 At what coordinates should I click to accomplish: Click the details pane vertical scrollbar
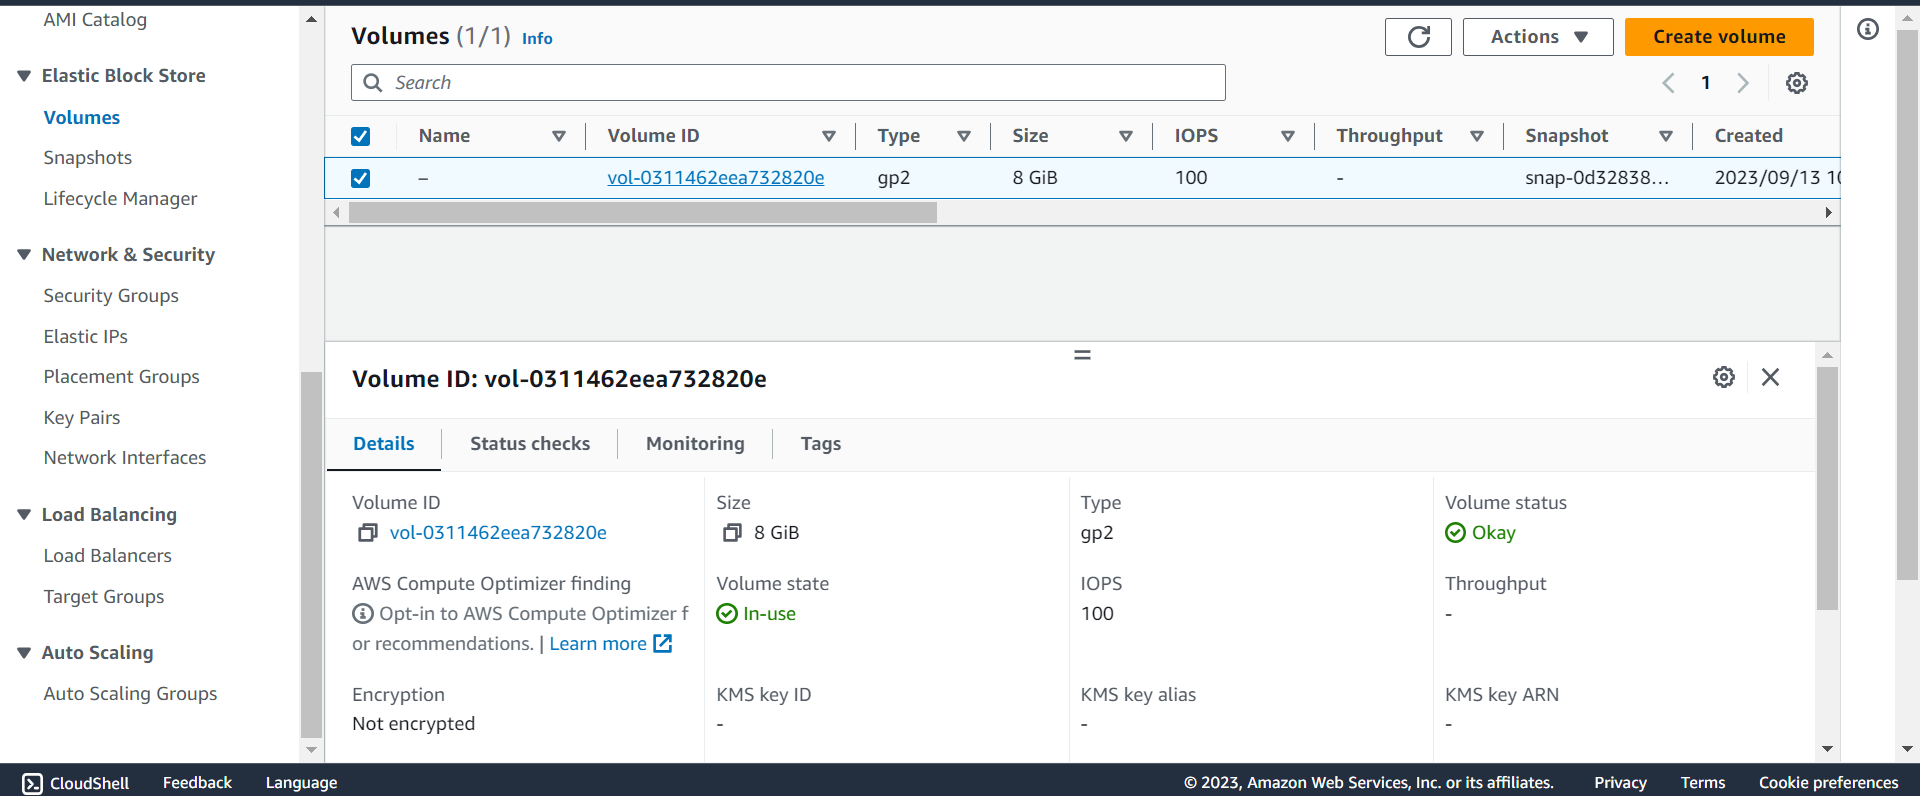(1827, 488)
